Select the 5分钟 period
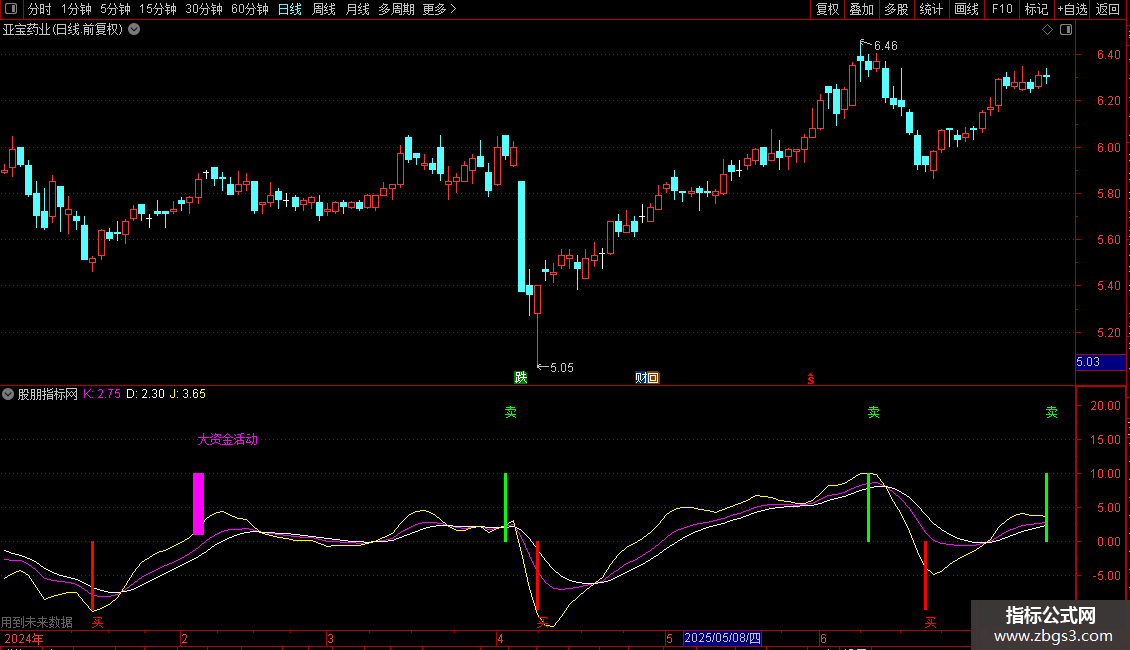The width and height of the screenshot is (1130, 650). point(115,9)
